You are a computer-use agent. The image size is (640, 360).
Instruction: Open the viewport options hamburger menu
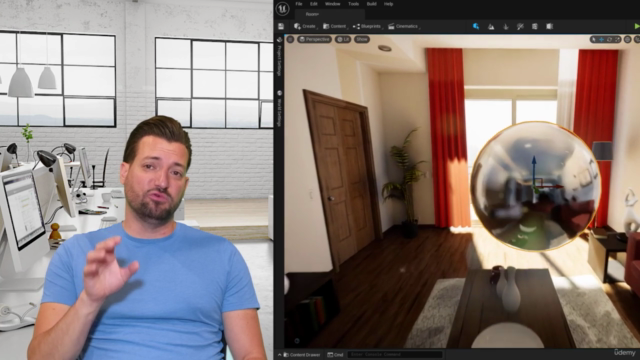click(290, 39)
